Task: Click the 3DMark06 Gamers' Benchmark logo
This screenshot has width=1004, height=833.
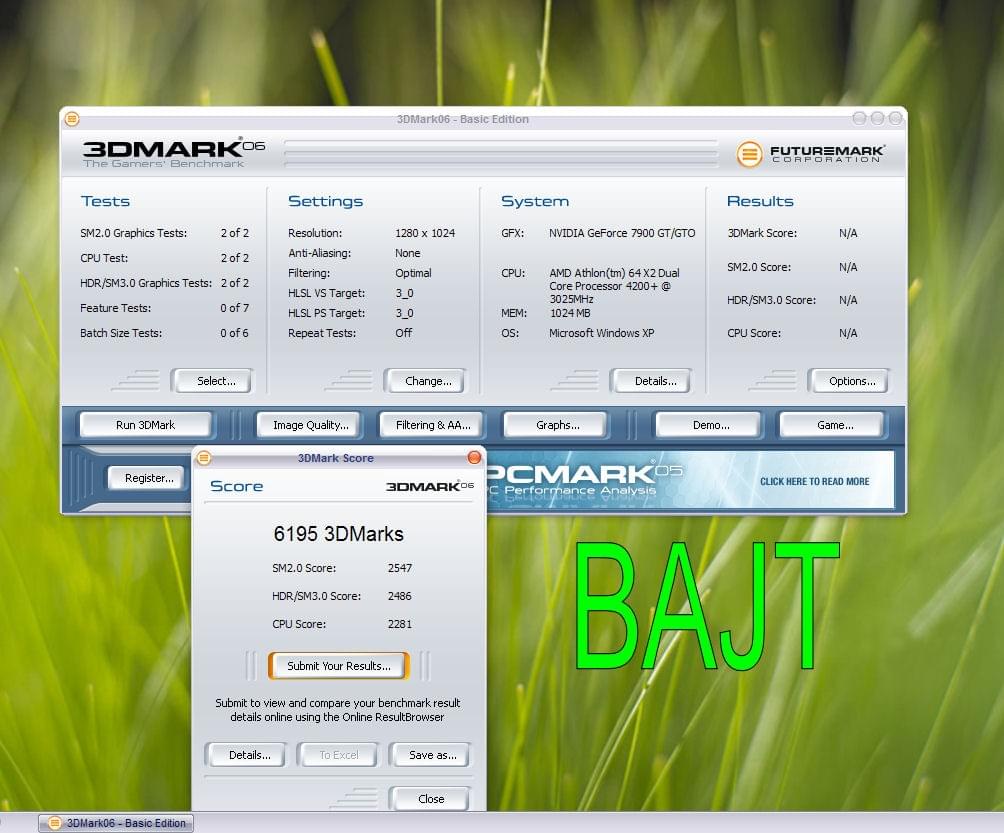Action: click(x=174, y=153)
